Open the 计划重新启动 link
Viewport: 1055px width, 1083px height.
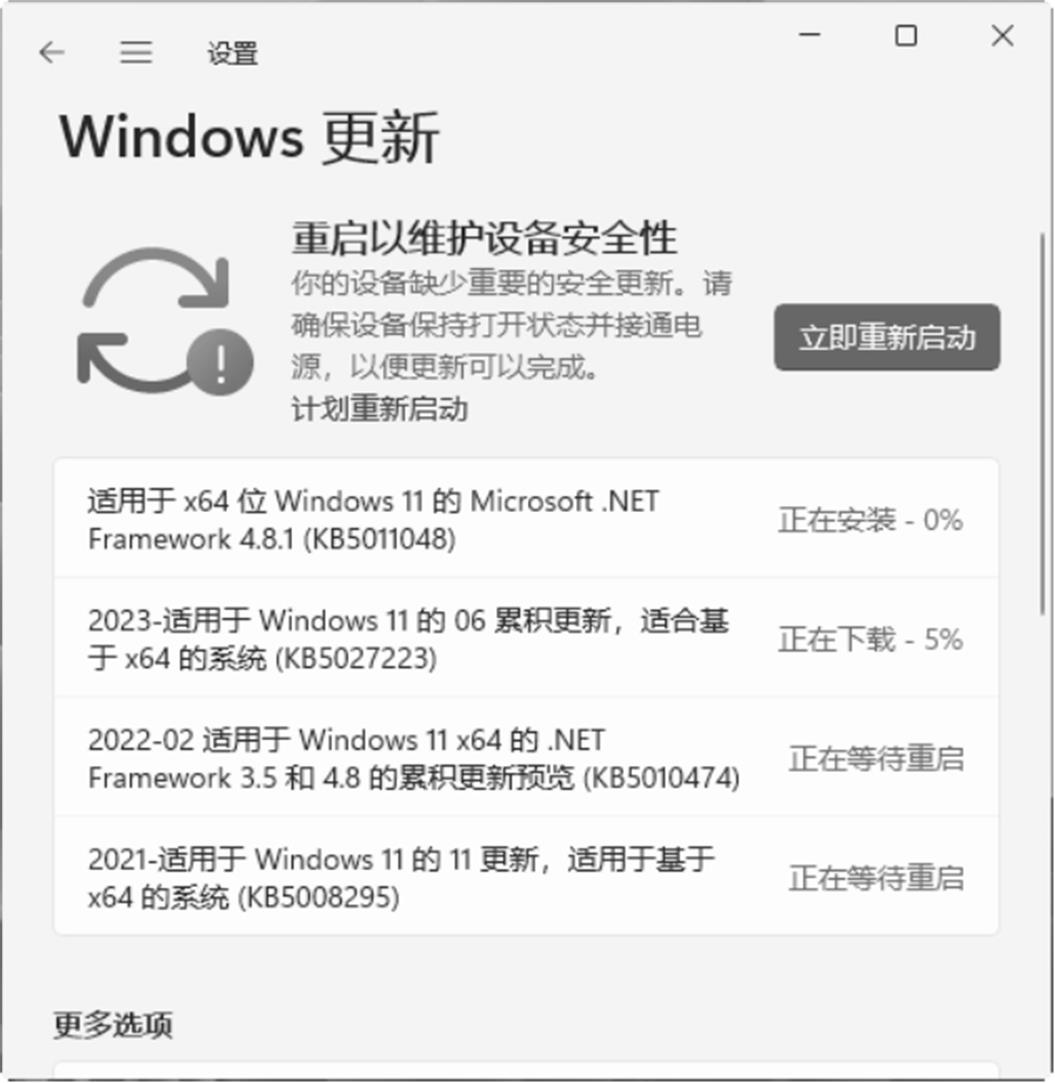click(379, 408)
